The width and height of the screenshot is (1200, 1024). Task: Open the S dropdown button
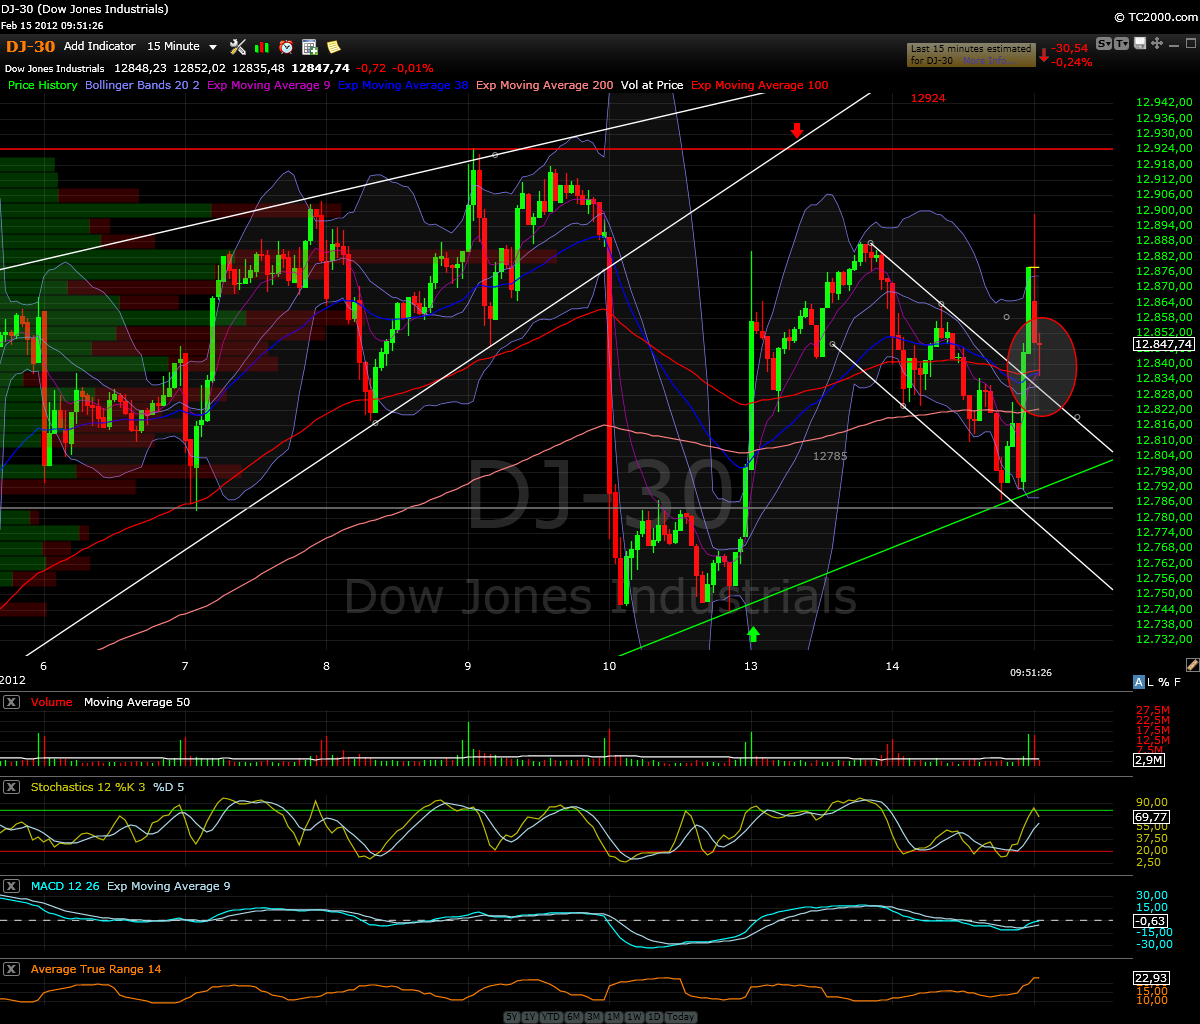coord(1104,43)
